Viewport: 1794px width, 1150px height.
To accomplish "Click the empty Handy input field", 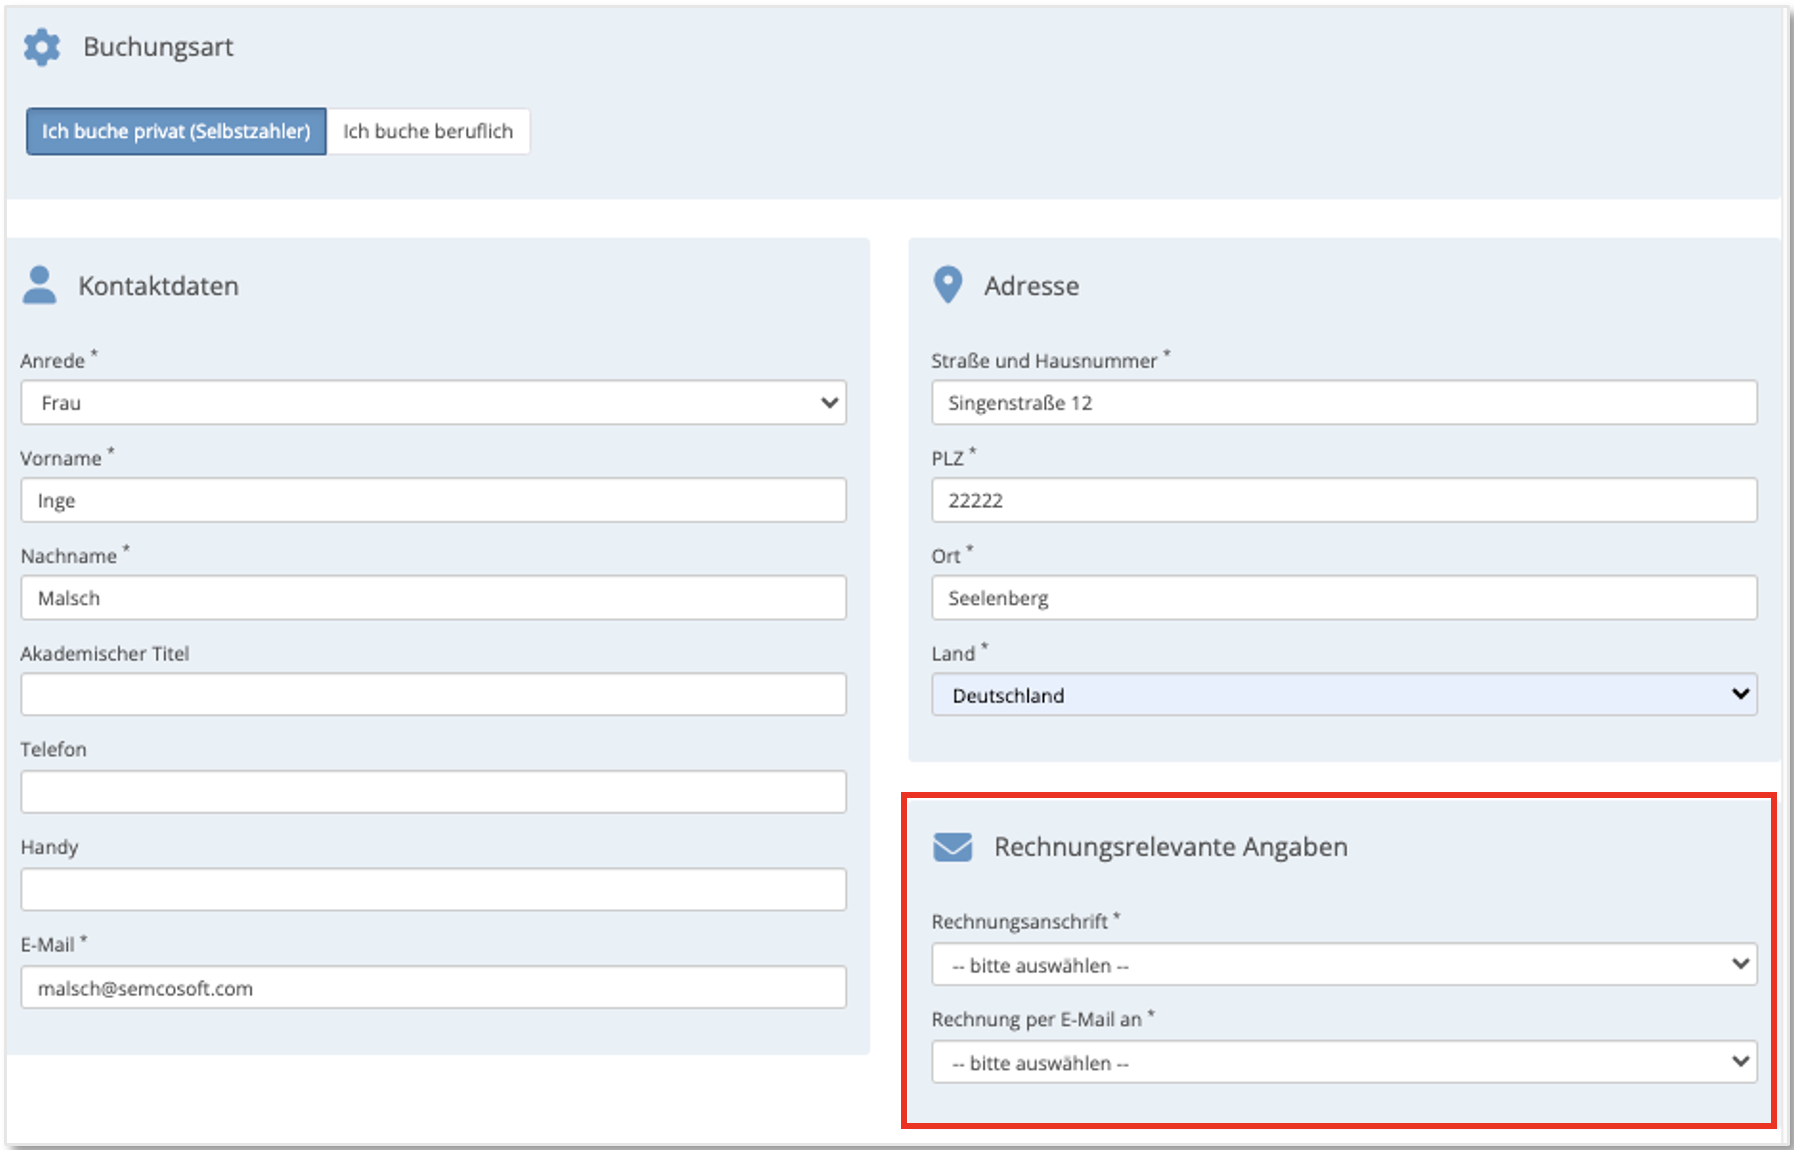I will [x=433, y=888].
